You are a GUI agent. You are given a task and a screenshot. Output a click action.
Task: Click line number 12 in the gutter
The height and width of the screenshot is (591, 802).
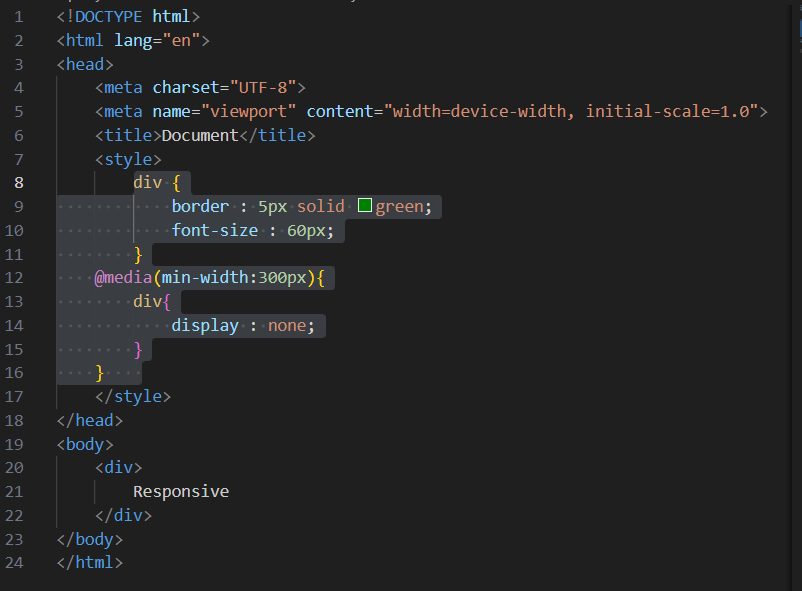(15, 277)
